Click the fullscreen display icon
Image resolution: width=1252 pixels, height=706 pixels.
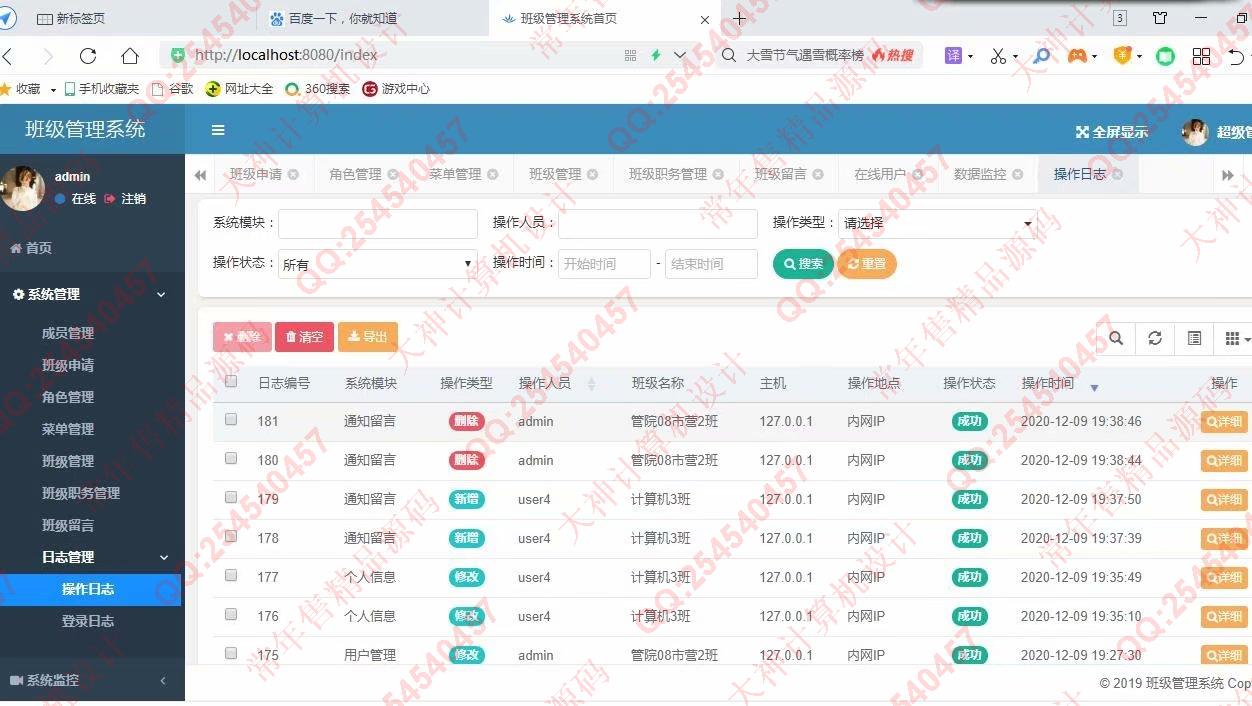pyautogui.click(x=1082, y=132)
